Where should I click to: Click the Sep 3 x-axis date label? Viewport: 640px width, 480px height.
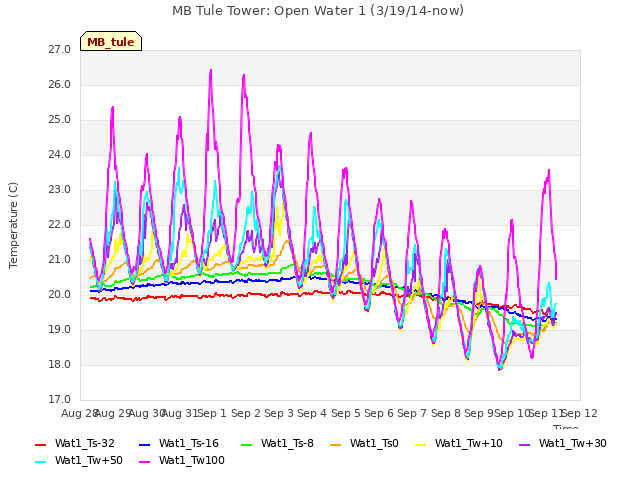[279, 414]
